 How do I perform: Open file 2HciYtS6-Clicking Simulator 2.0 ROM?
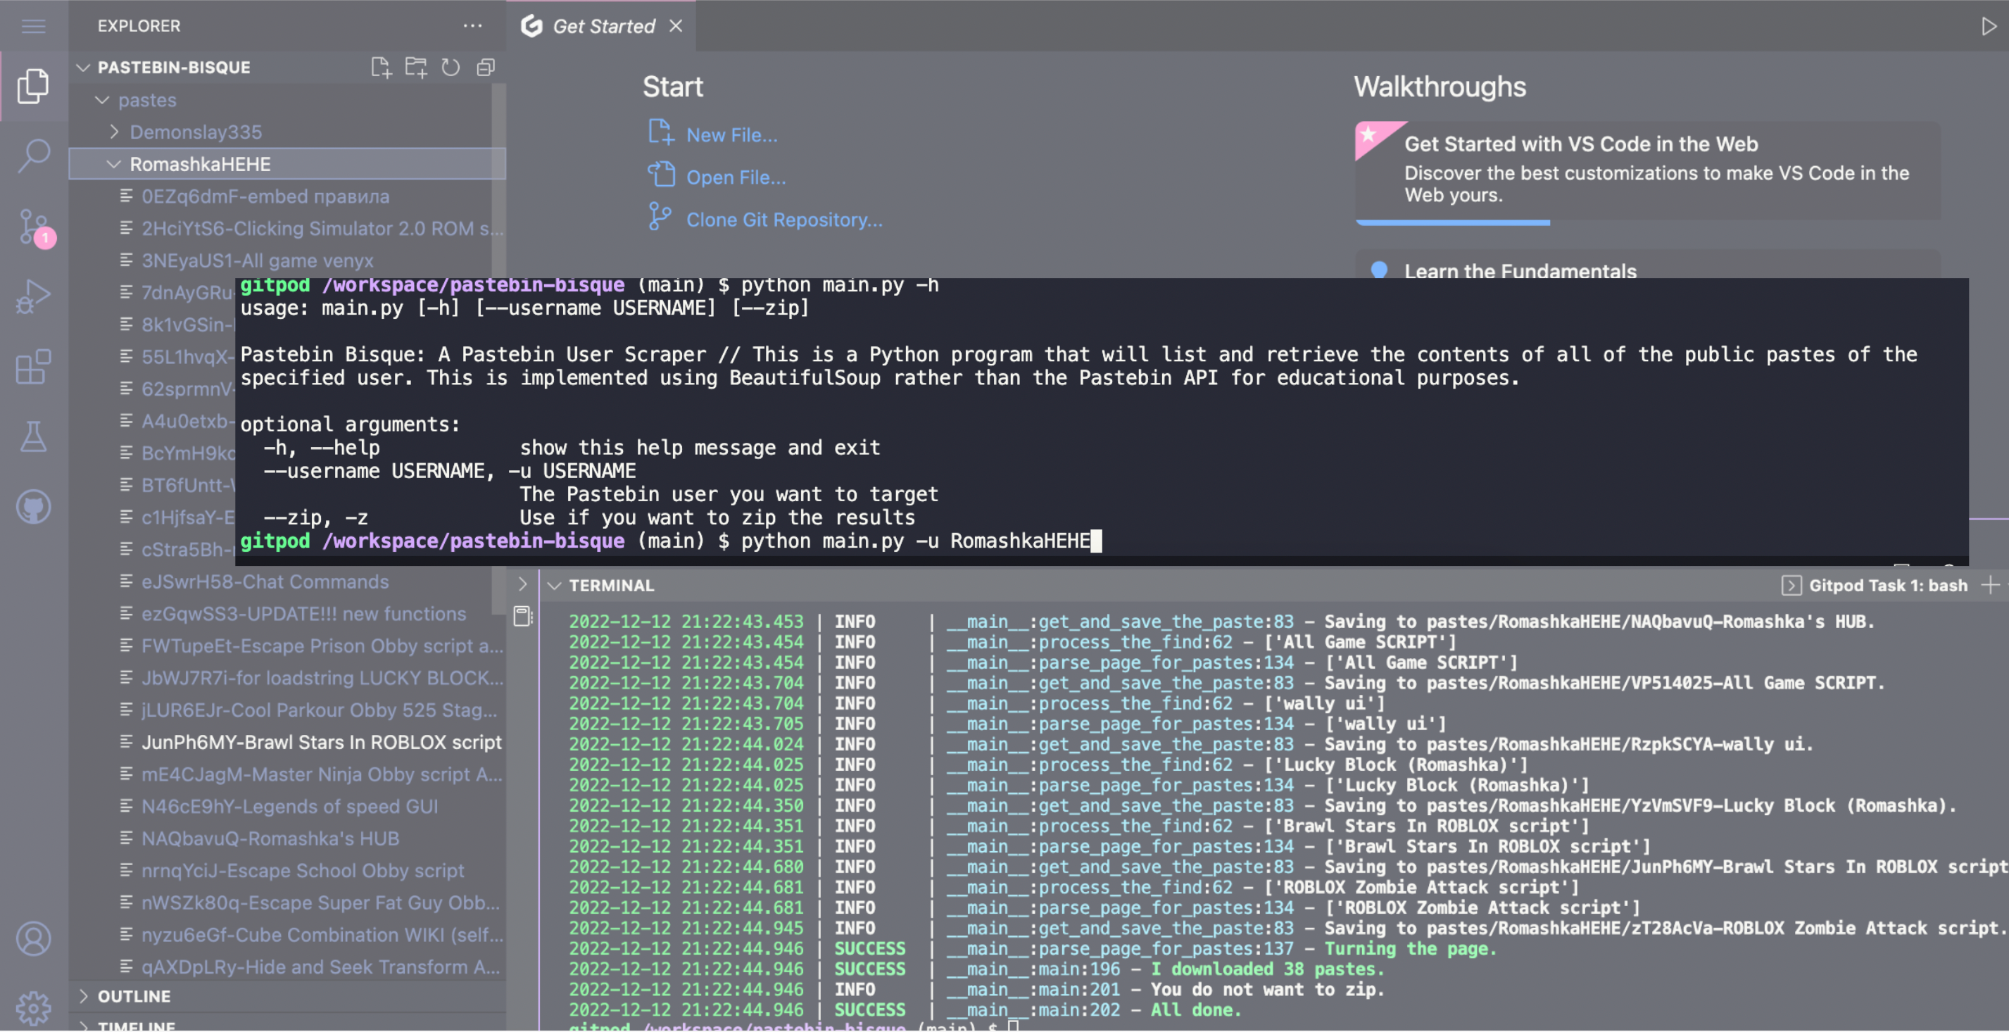(322, 228)
